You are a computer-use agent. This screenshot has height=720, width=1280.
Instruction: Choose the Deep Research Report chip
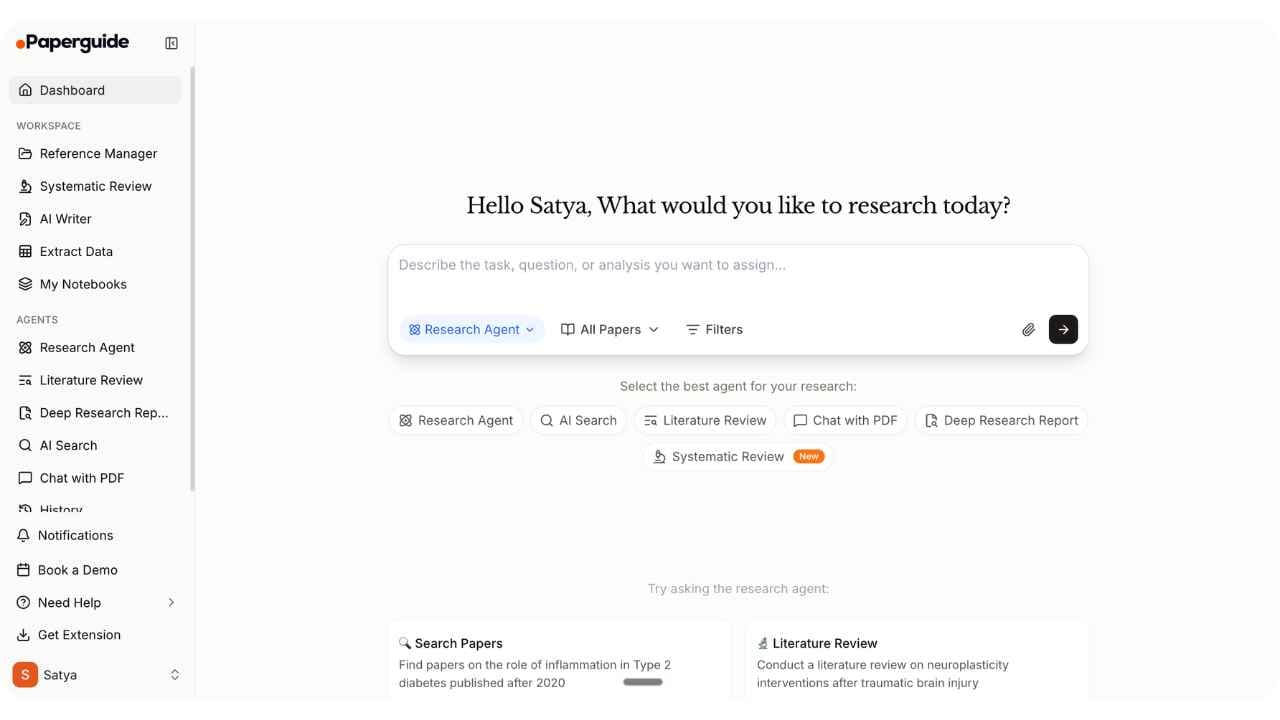(x=1001, y=420)
